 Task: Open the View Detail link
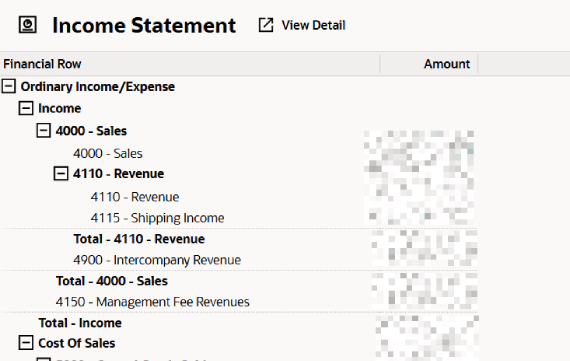tap(313, 25)
